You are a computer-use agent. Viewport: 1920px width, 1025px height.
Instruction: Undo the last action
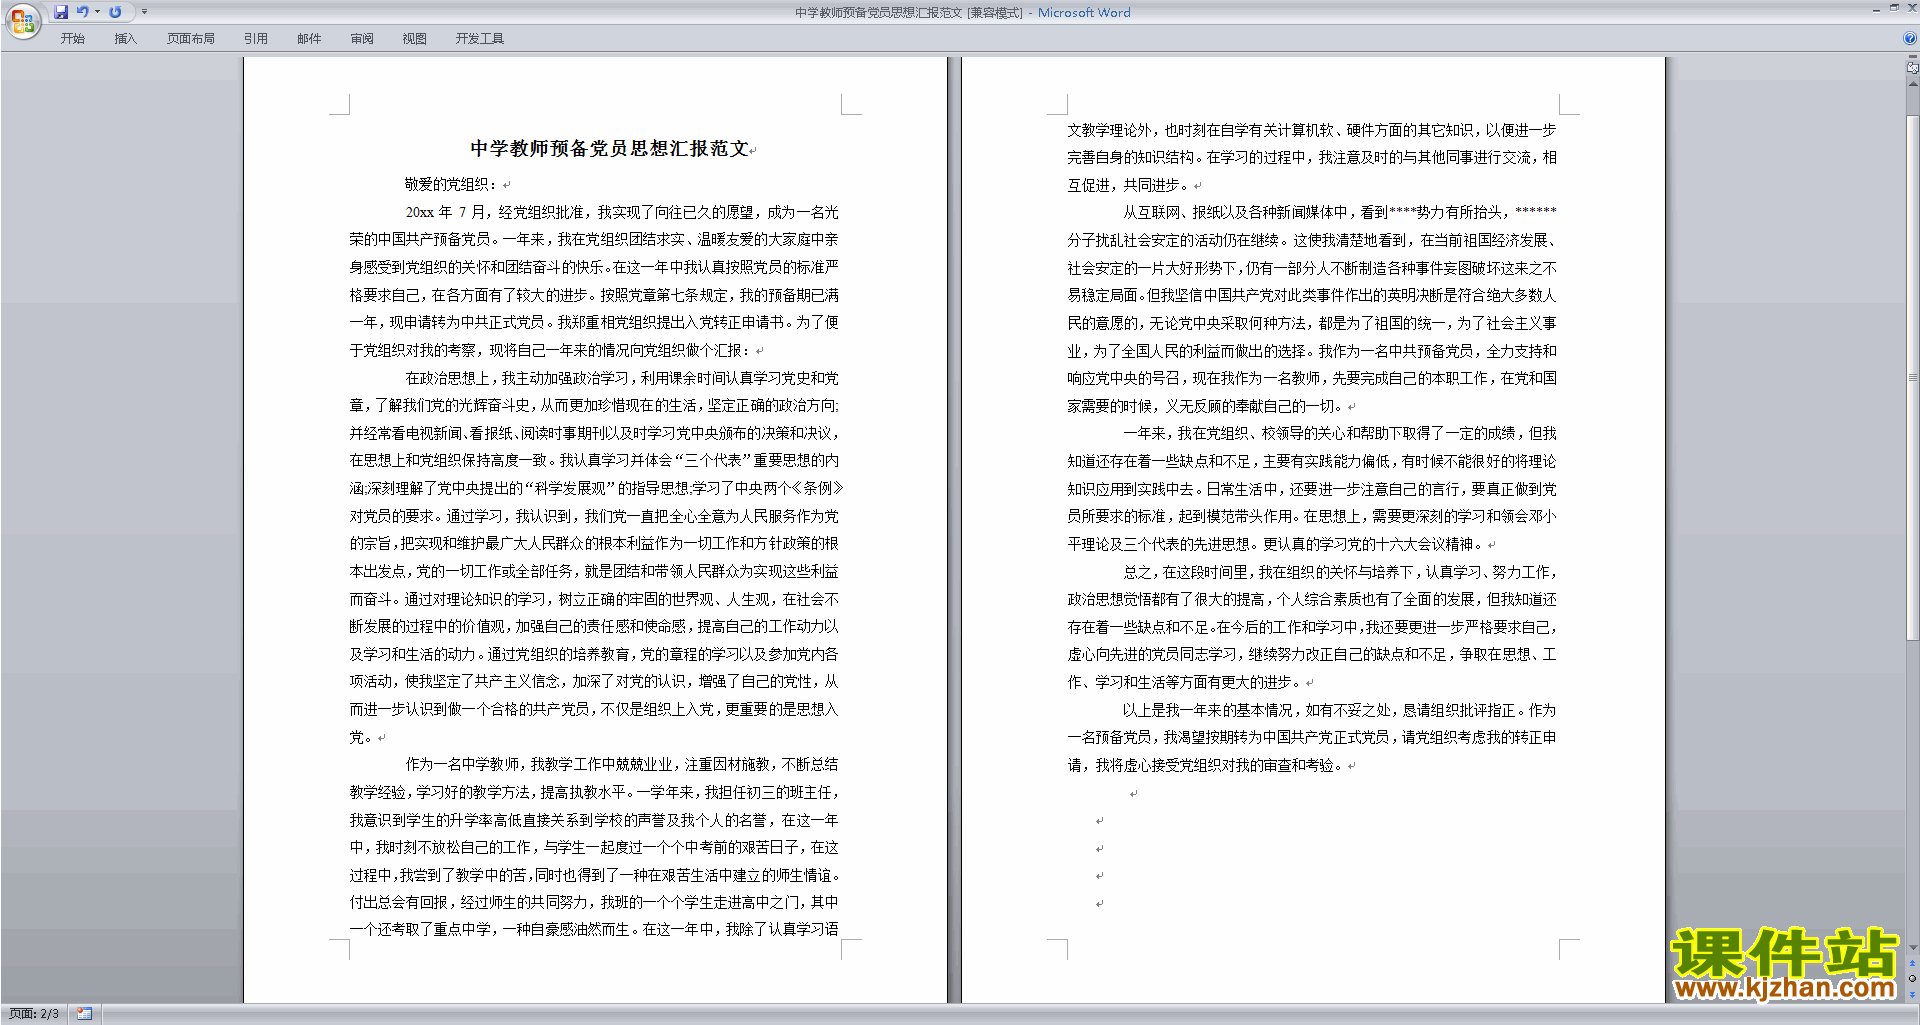(83, 12)
